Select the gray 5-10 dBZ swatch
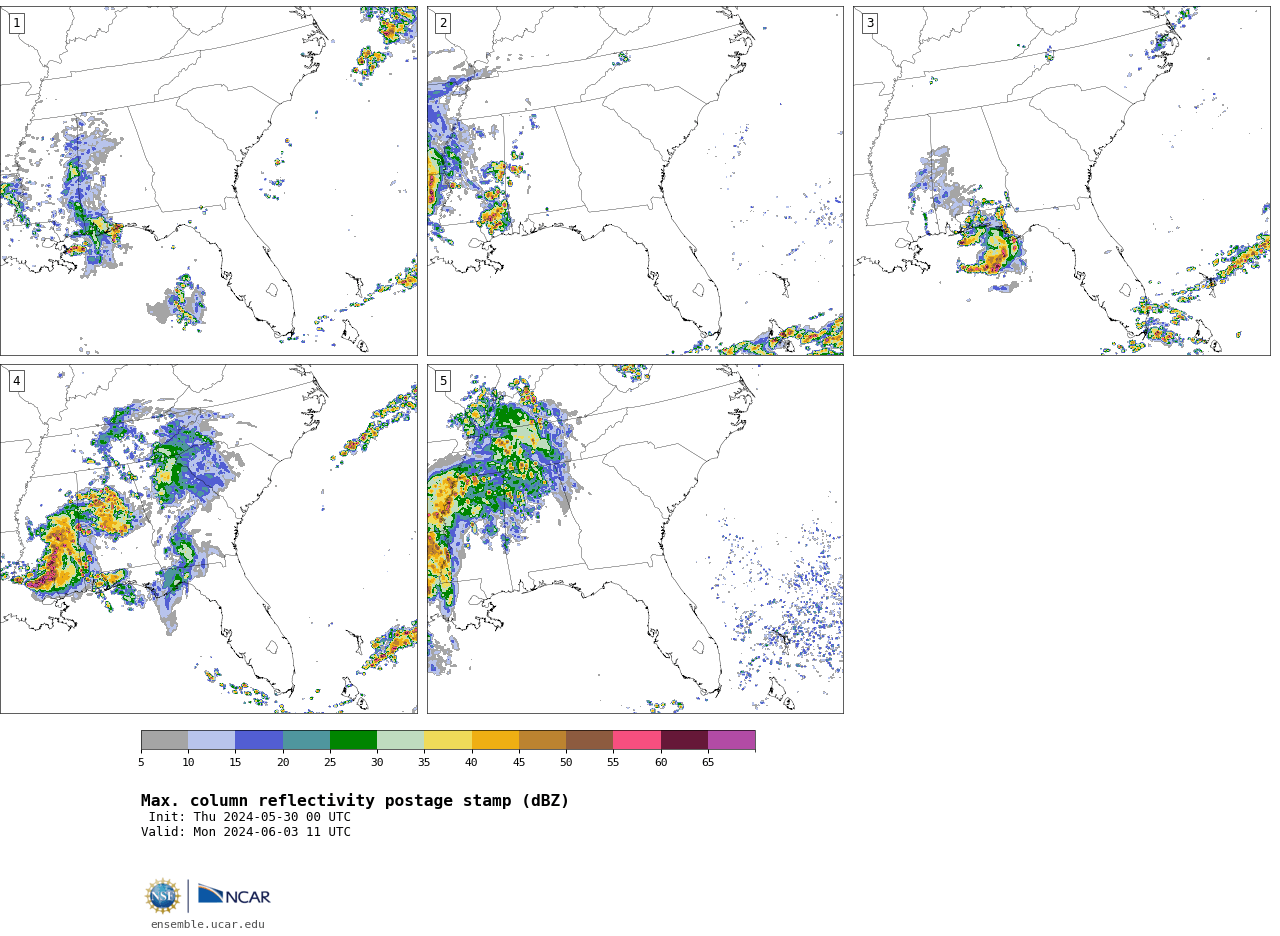1280x936 pixels. coord(164,740)
